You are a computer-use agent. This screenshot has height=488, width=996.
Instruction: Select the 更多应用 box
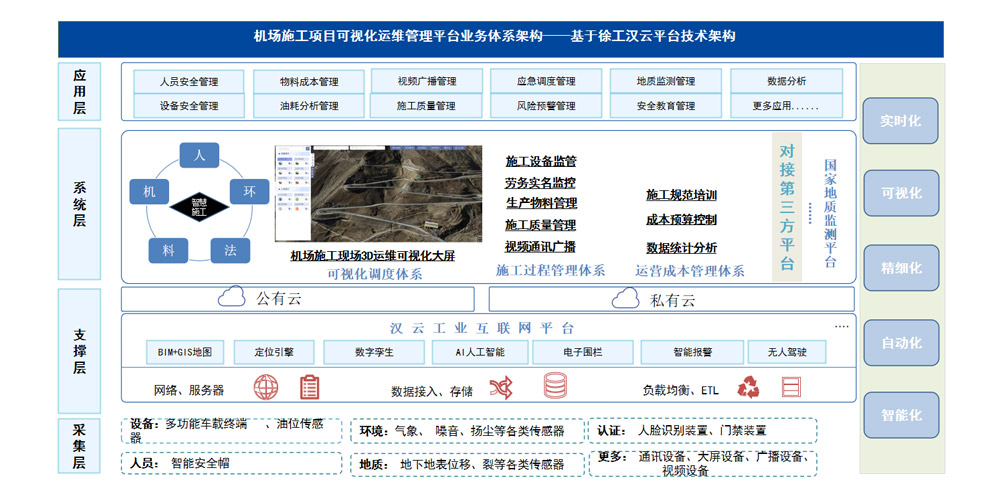tap(786, 105)
